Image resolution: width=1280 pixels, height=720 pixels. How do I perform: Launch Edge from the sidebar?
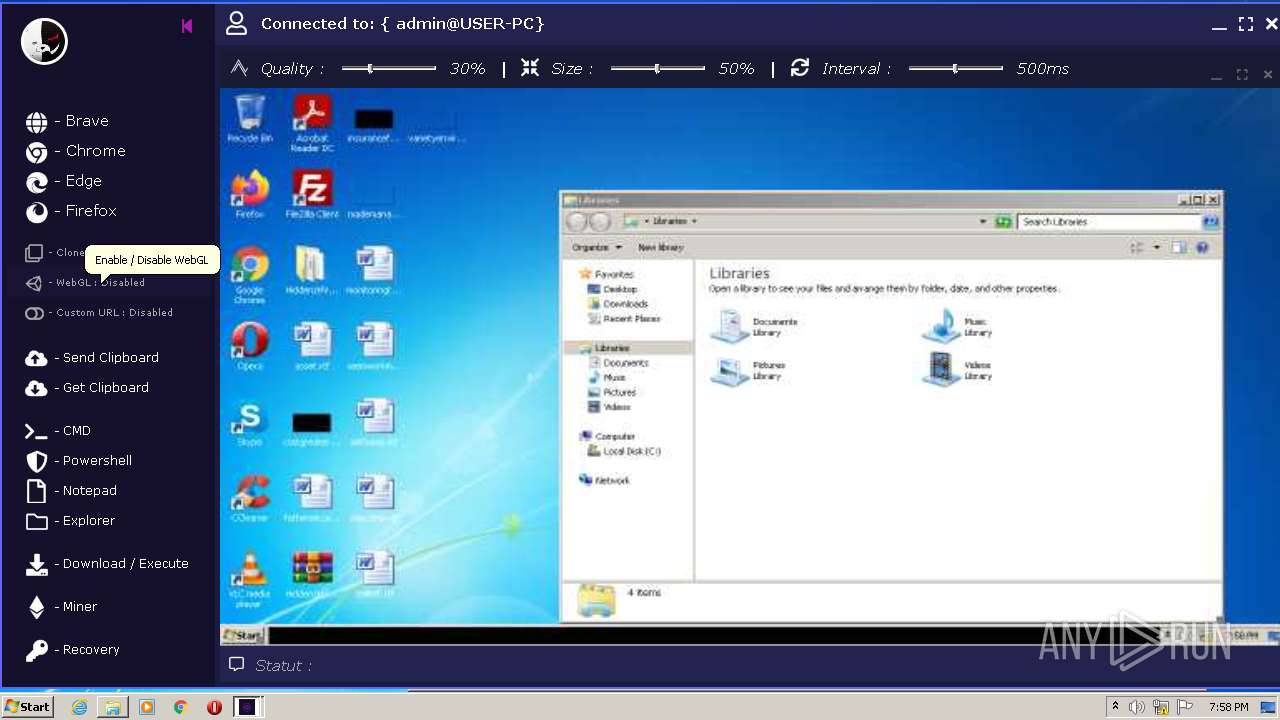(x=64, y=181)
